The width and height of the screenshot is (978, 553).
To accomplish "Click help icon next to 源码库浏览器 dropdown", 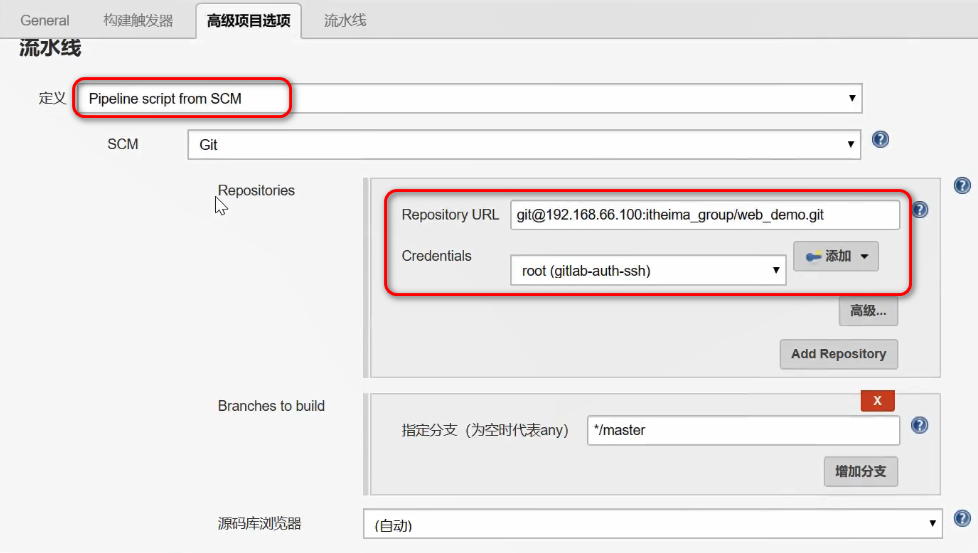I will (x=962, y=518).
